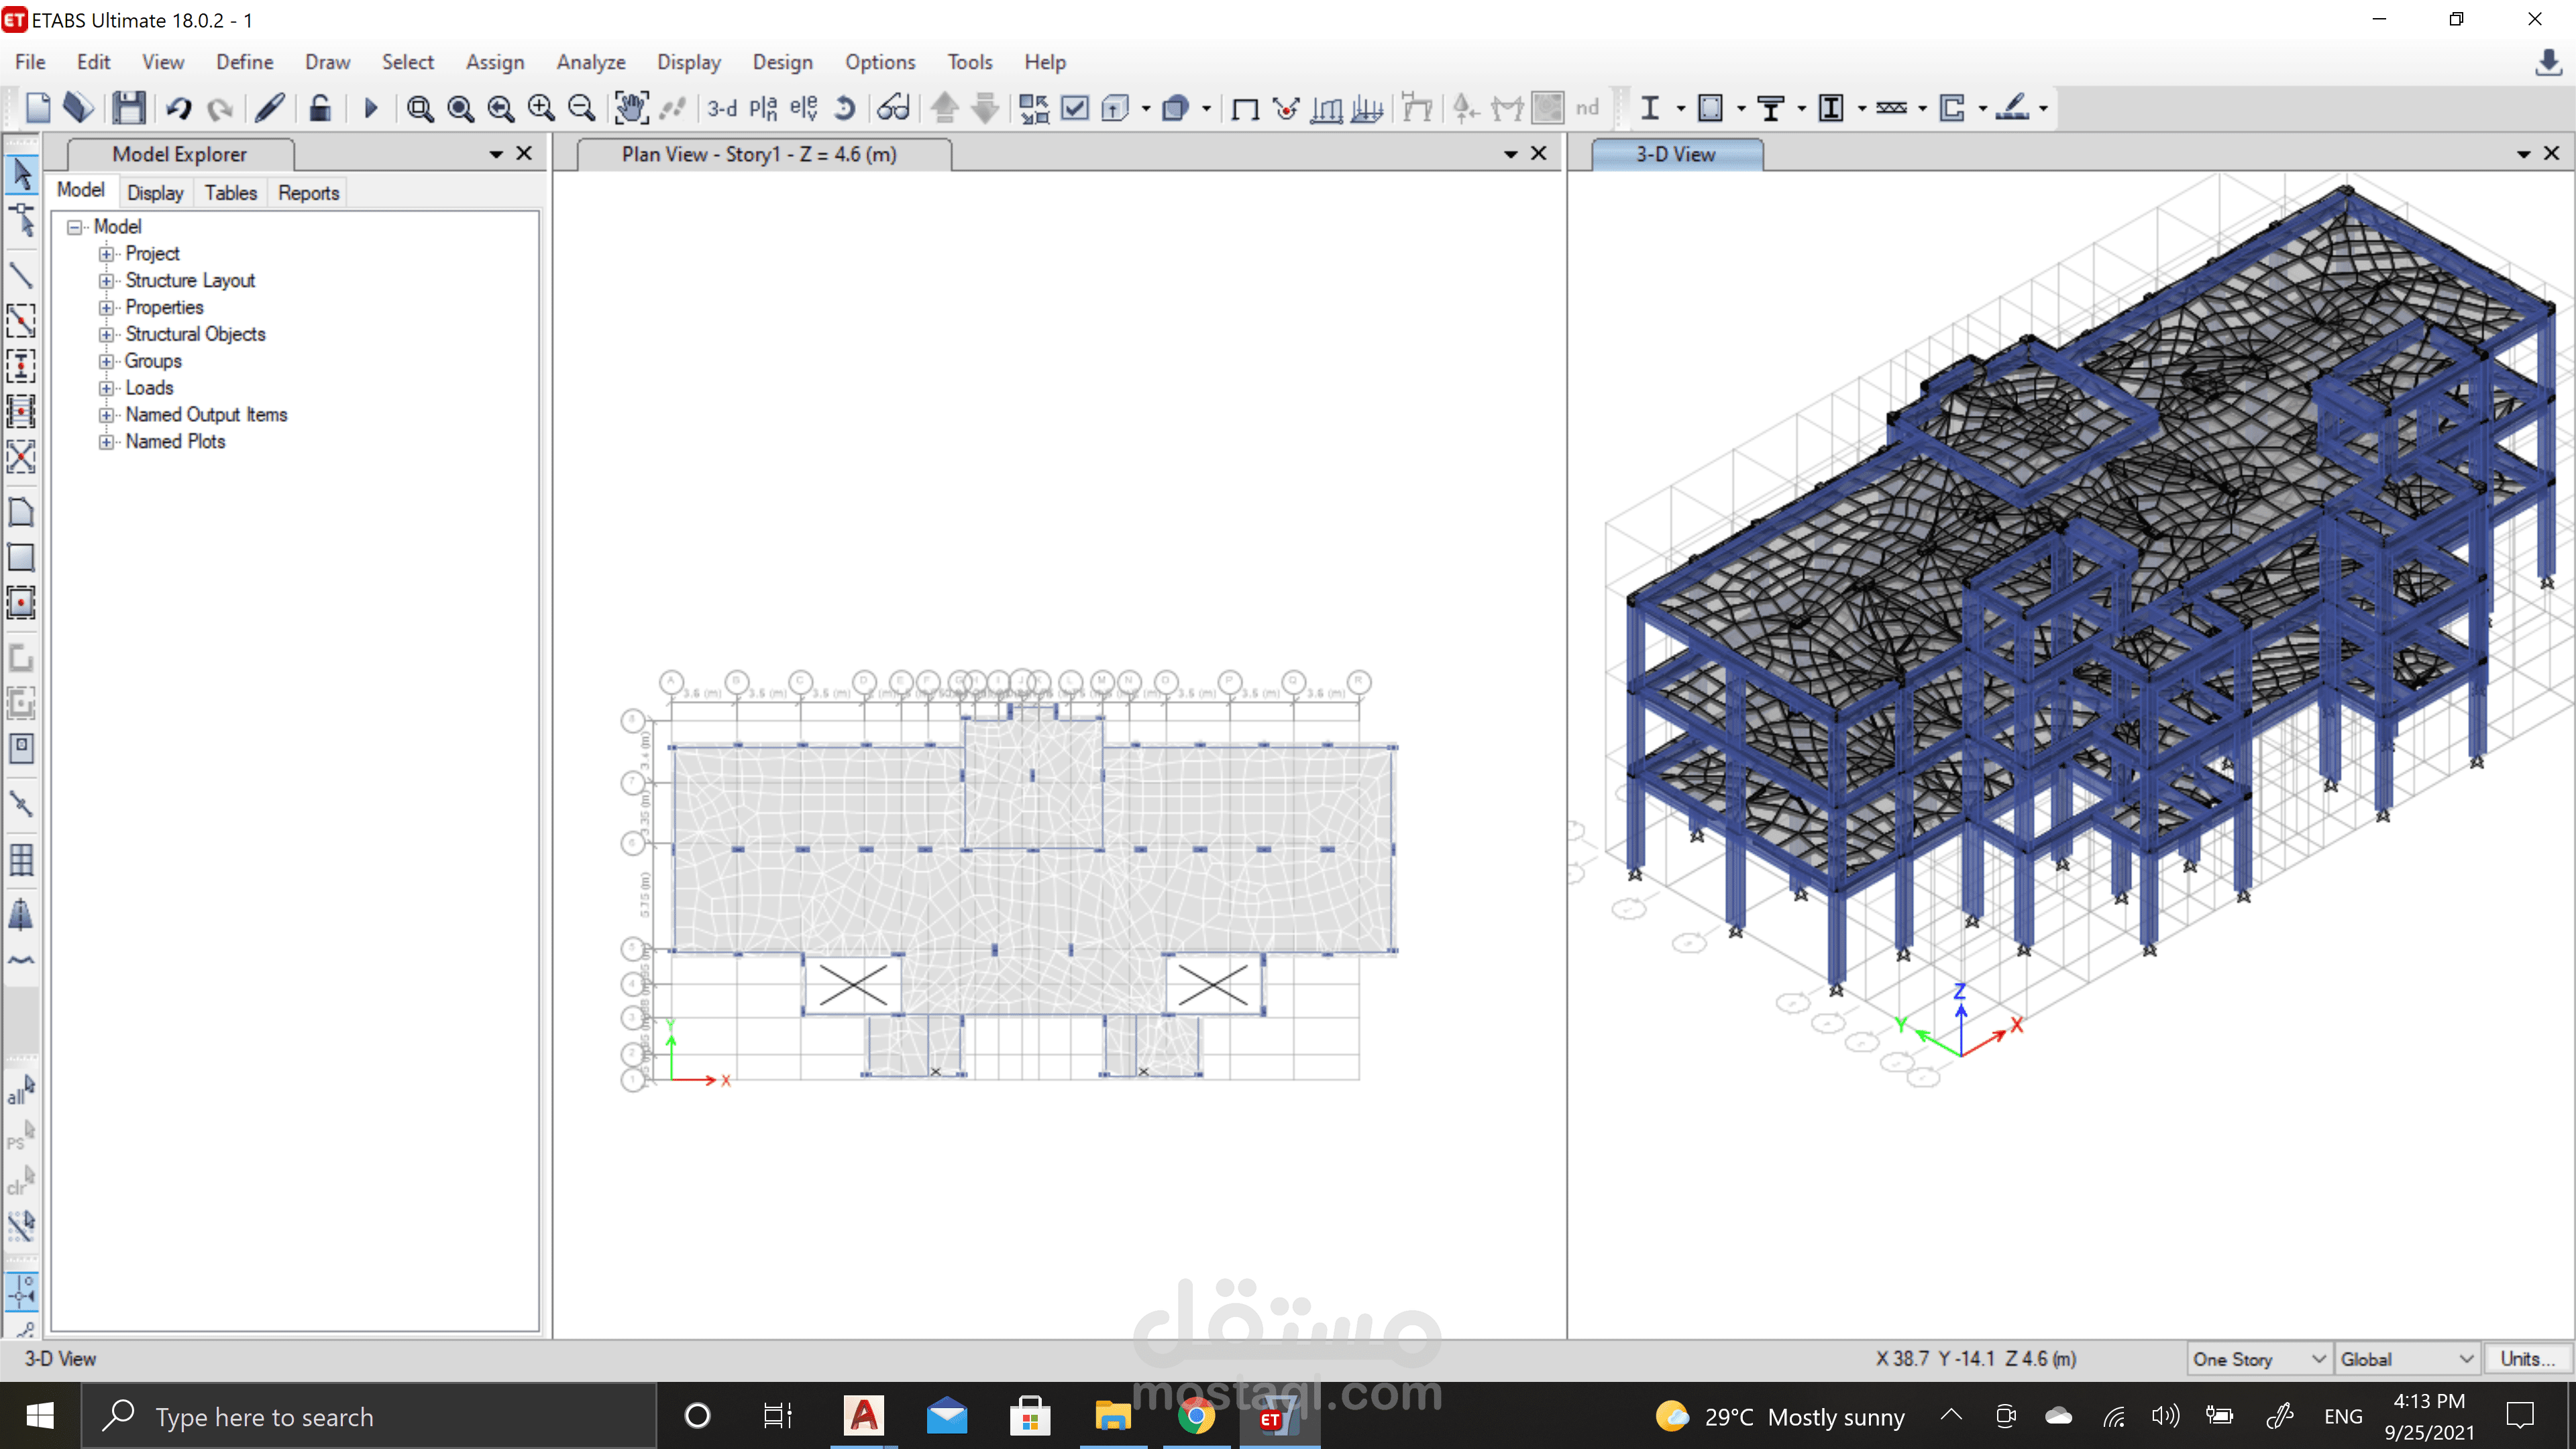Click the Undo arrow icon
The width and height of the screenshot is (2576, 1449).
pyautogui.click(x=178, y=108)
